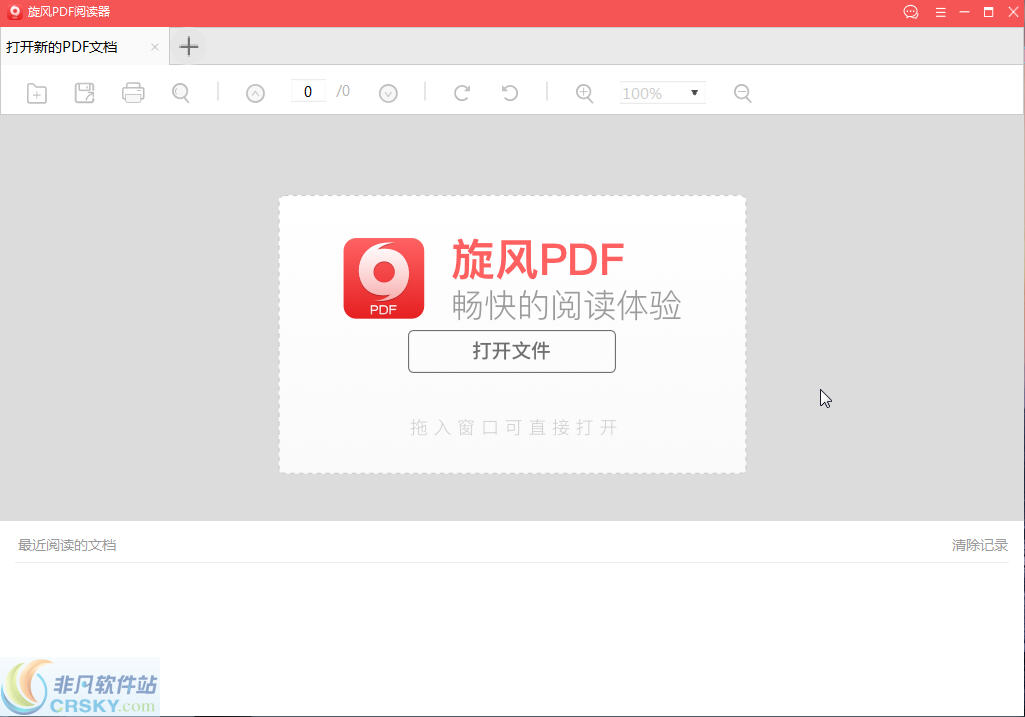Screen dimensions: 1025x717
Task: Maximize the 旋风PDF阅读器 window
Action: click(988, 12)
